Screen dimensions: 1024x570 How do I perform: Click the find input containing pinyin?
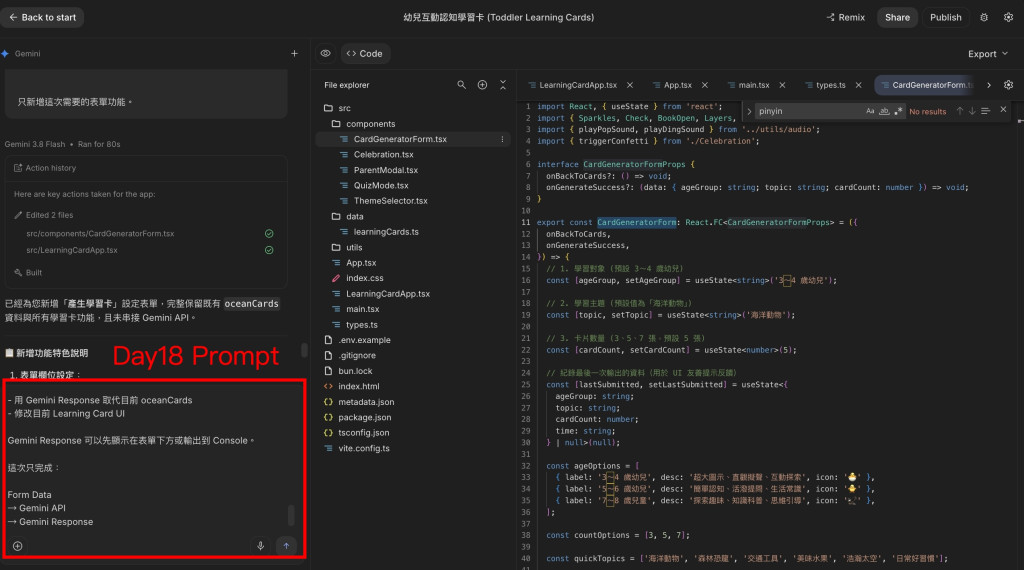[x=808, y=111]
